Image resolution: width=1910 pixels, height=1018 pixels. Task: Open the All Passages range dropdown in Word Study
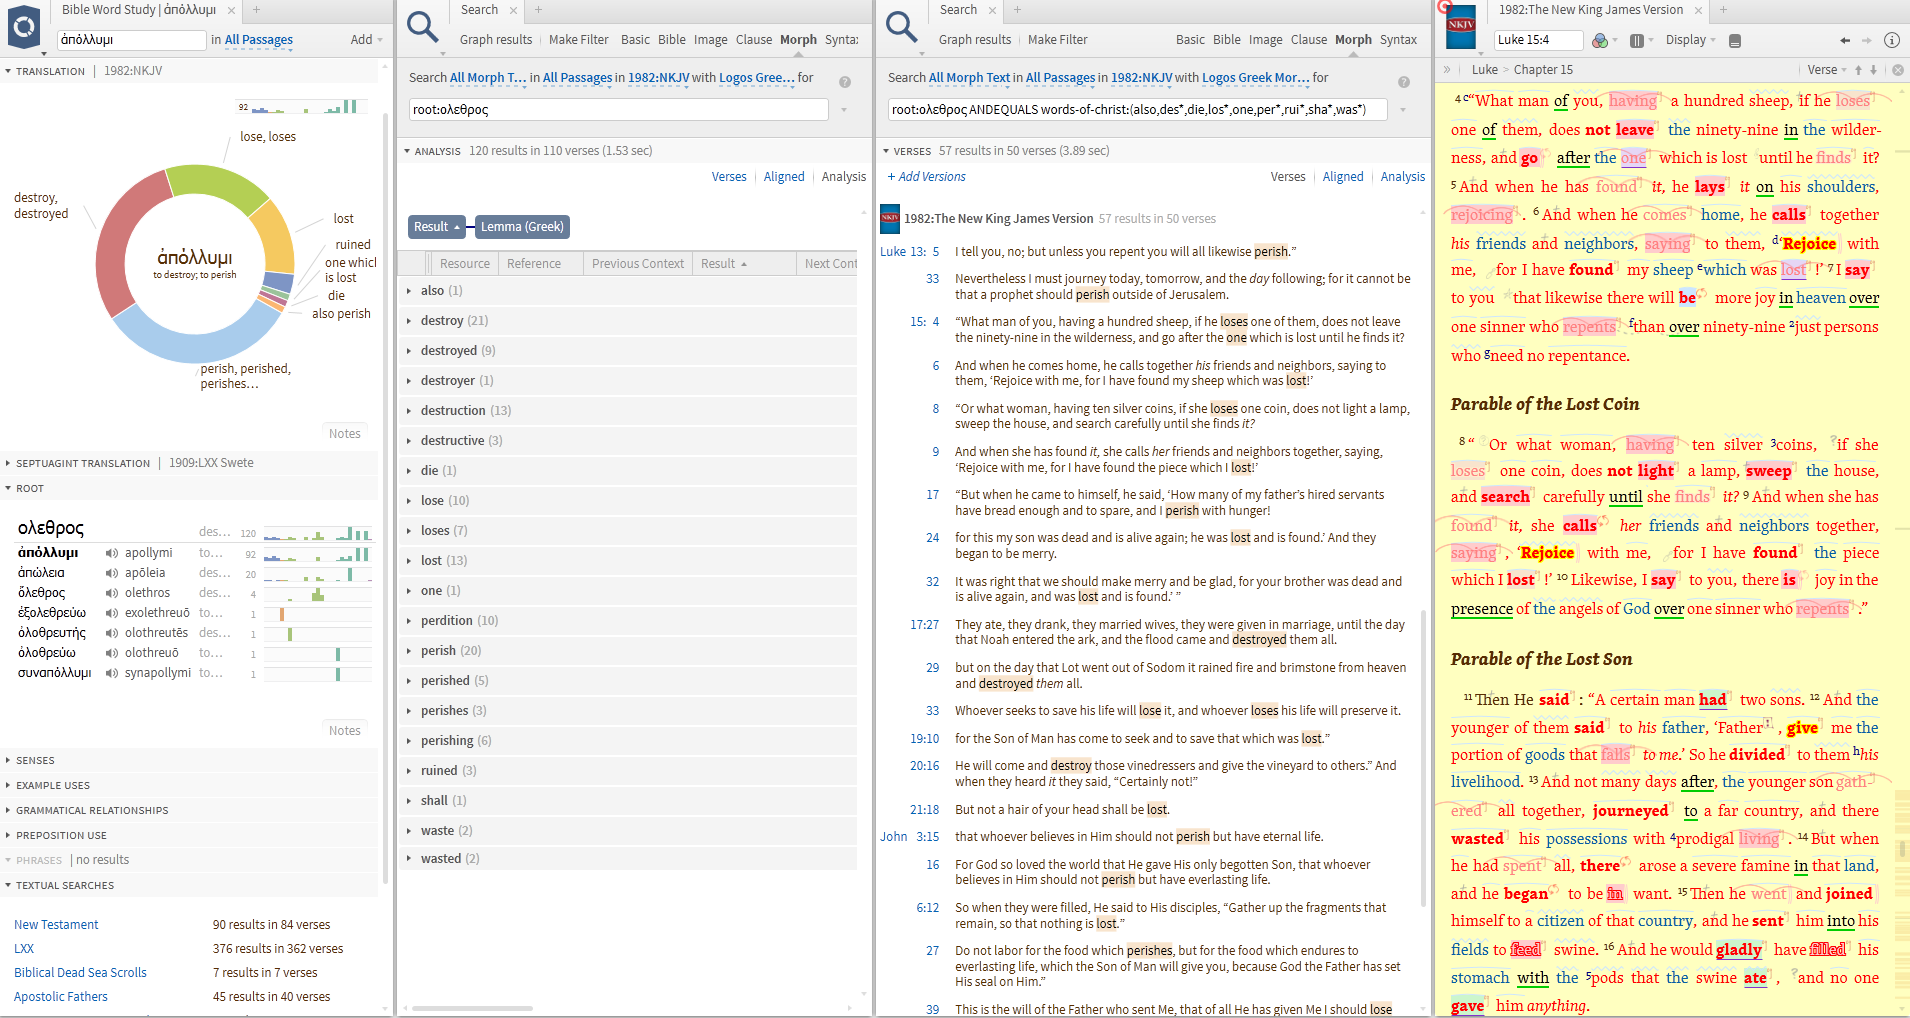(258, 40)
